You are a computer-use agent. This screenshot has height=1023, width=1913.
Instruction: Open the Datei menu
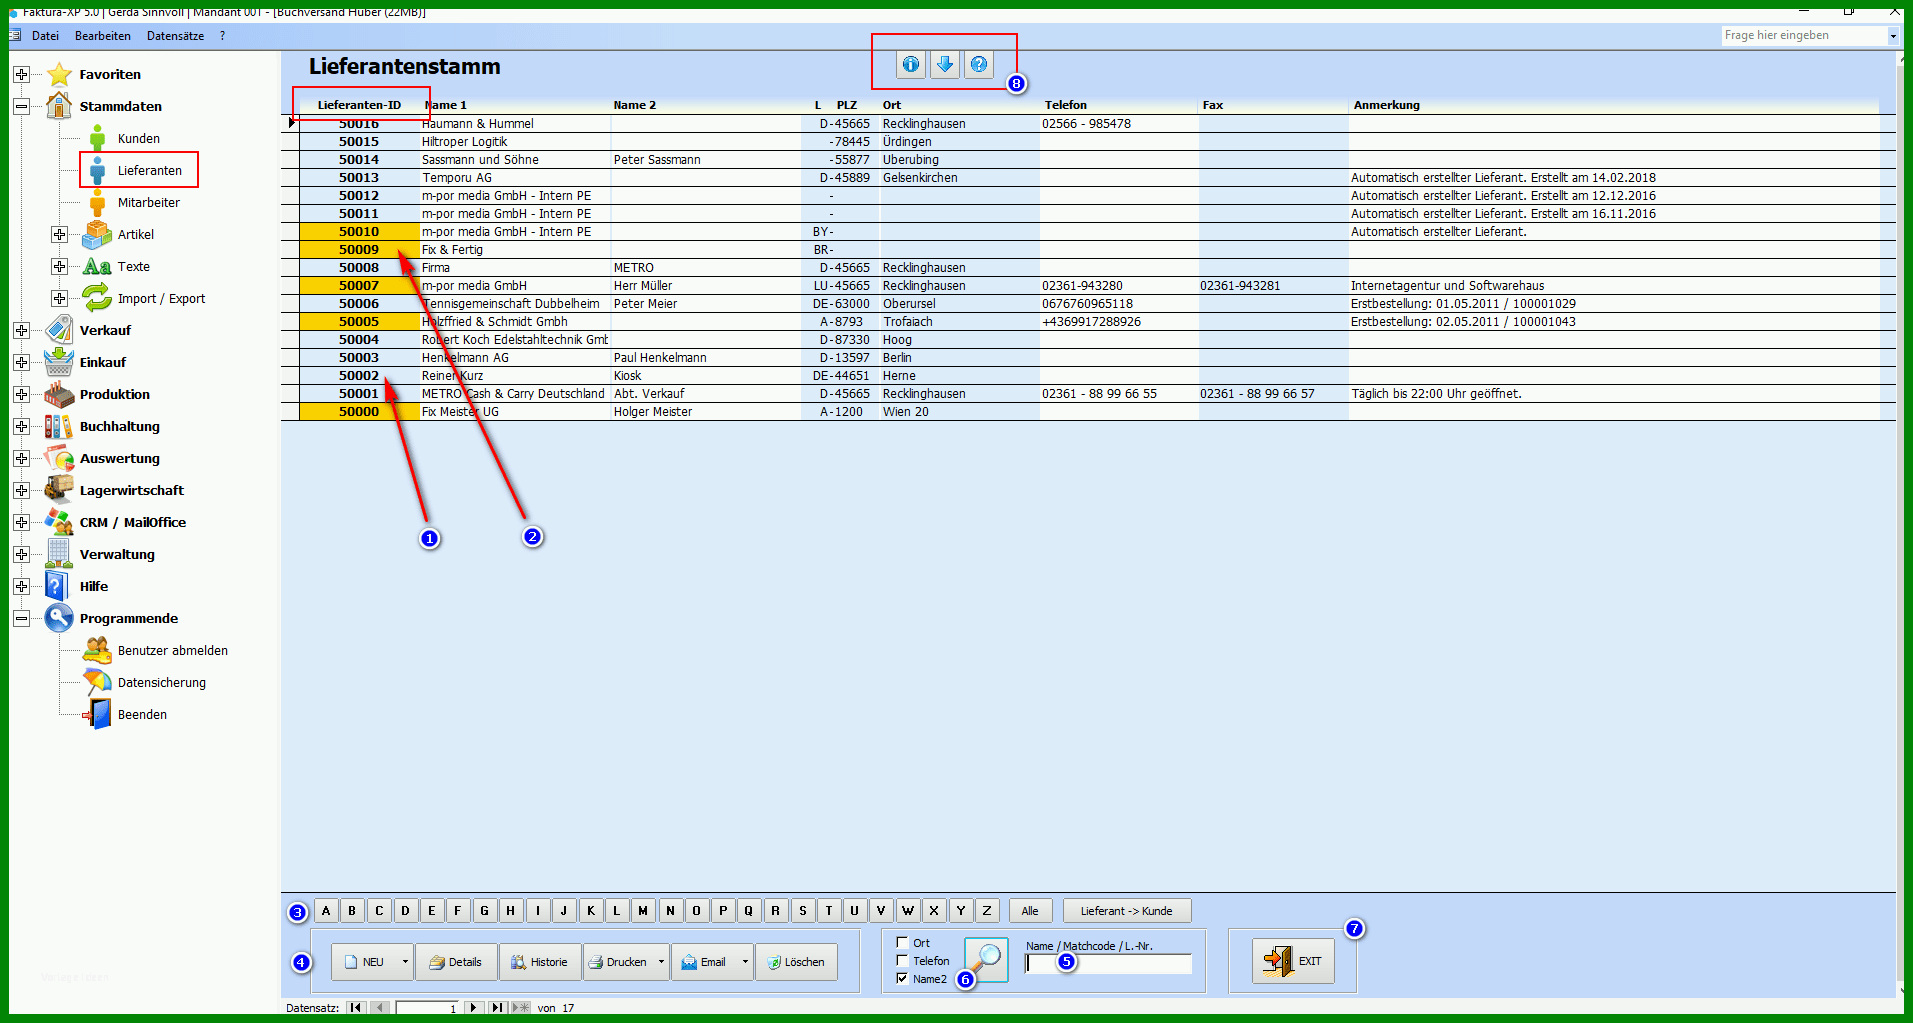pyautogui.click(x=45, y=36)
